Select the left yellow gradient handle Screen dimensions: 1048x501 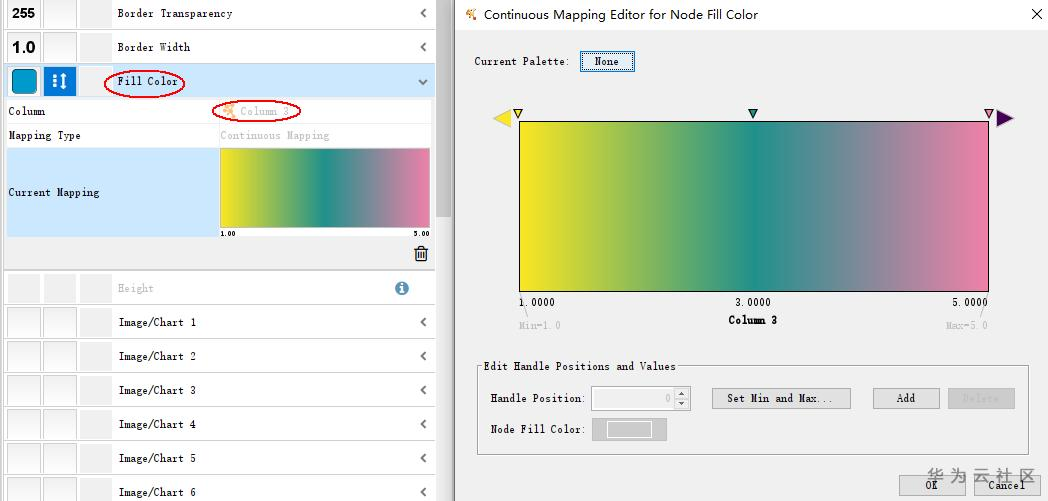point(518,114)
